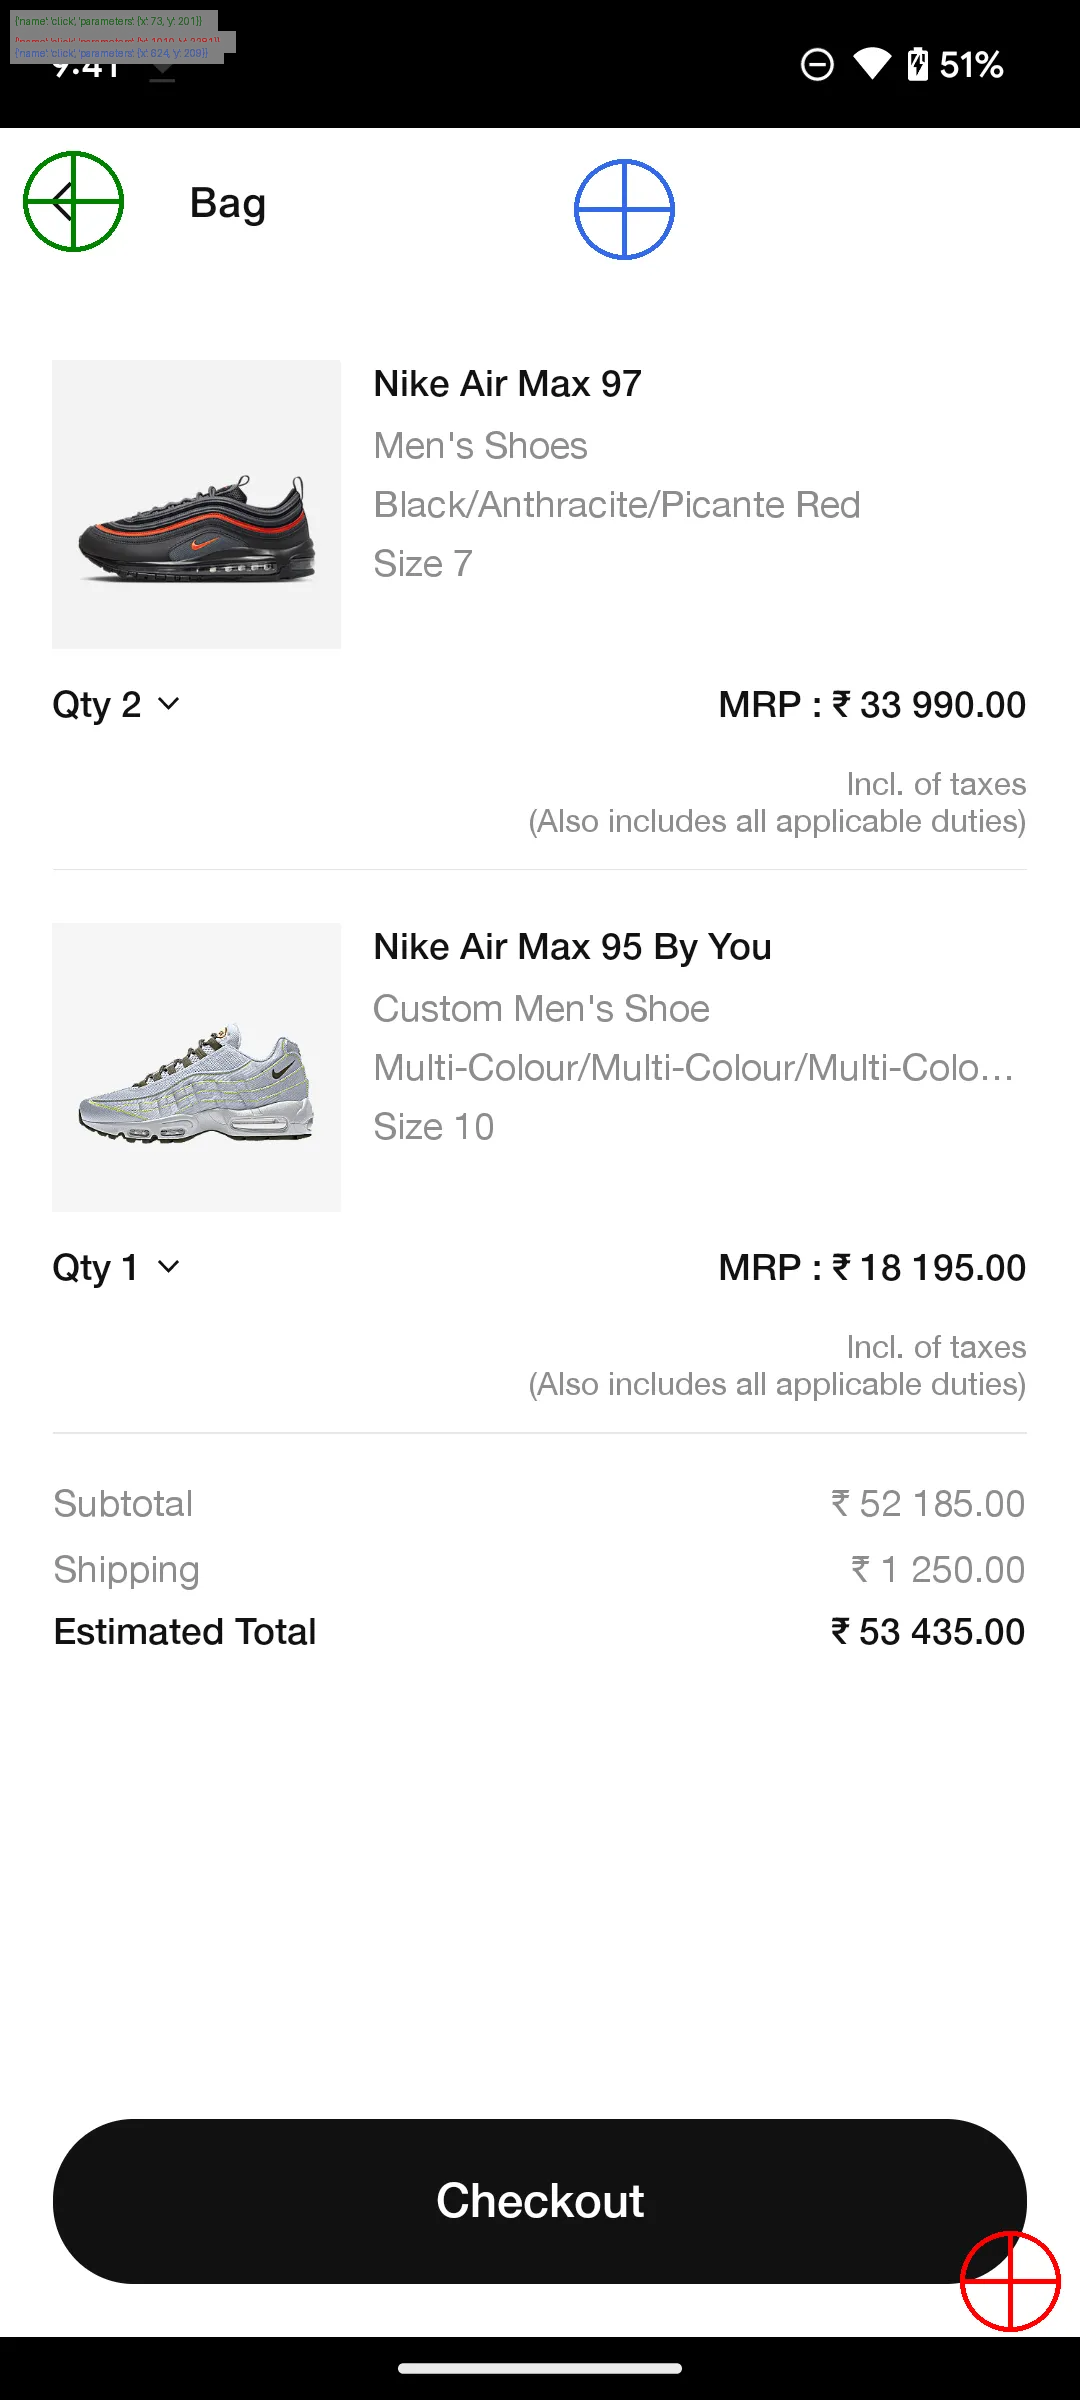Tap the Bag page heading
Viewport: 1080px width, 2400px height.
228,203
